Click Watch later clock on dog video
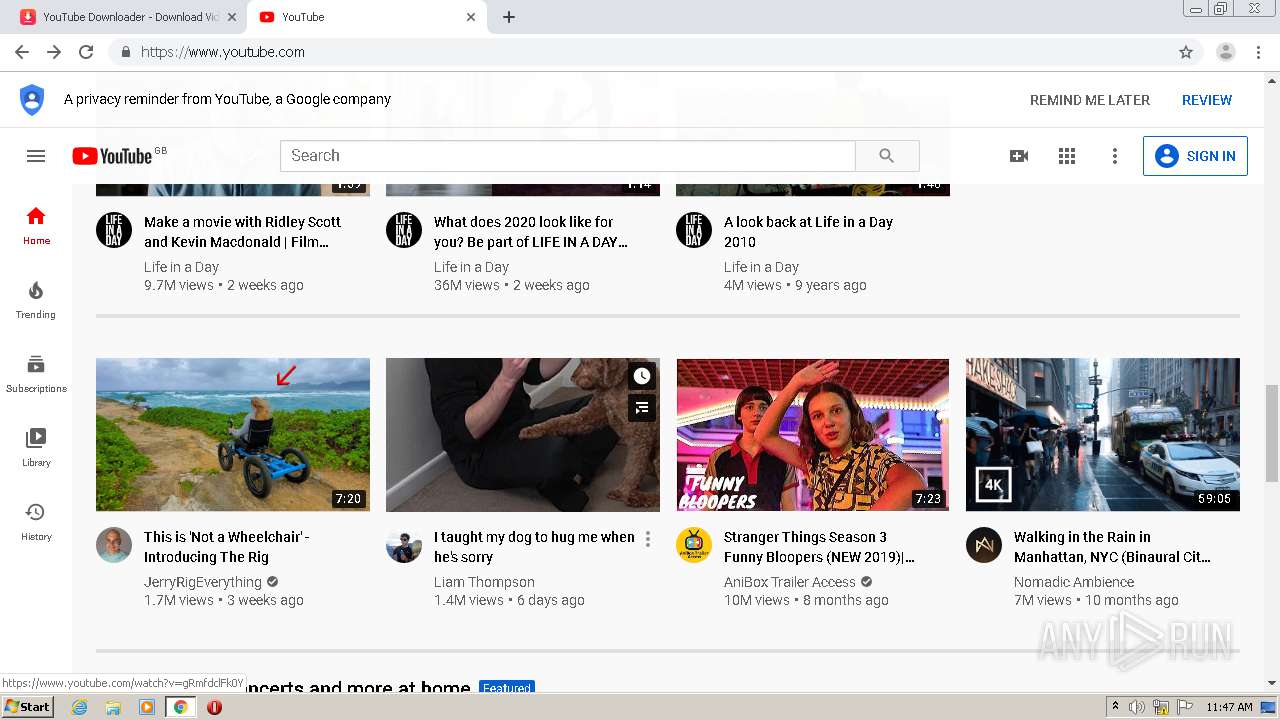Image resolution: width=1280 pixels, height=720 pixels. (642, 376)
